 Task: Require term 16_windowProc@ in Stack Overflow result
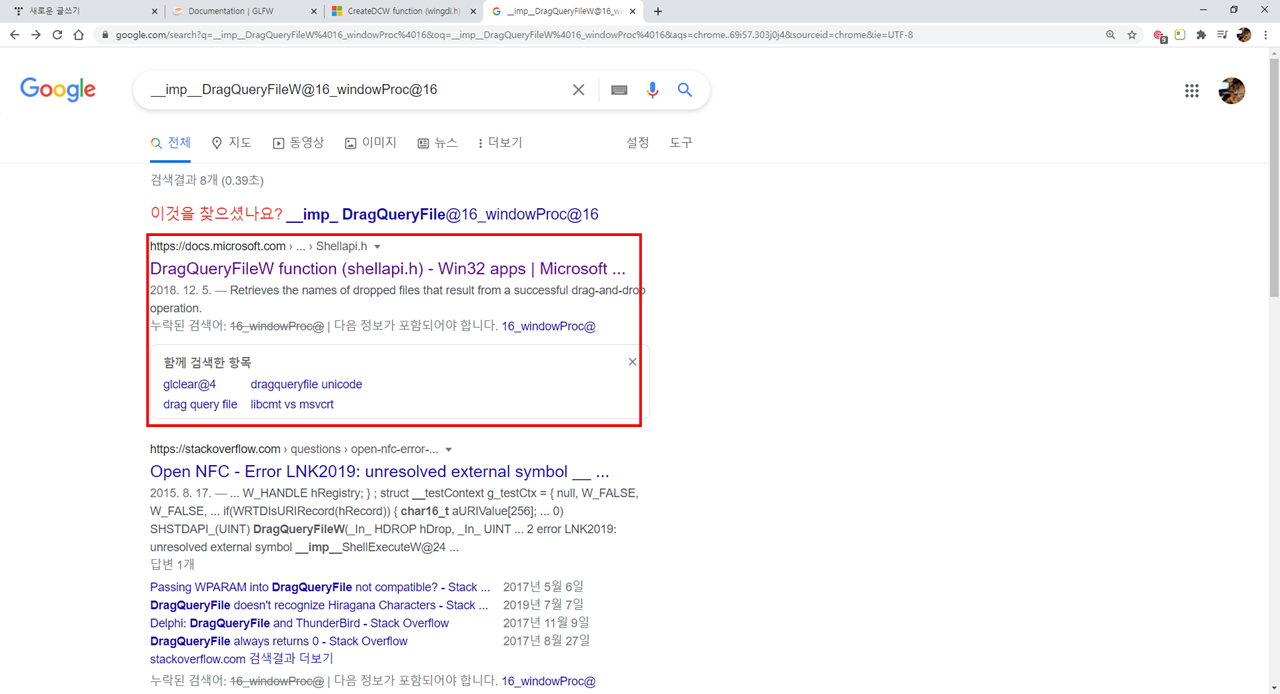tap(548, 681)
